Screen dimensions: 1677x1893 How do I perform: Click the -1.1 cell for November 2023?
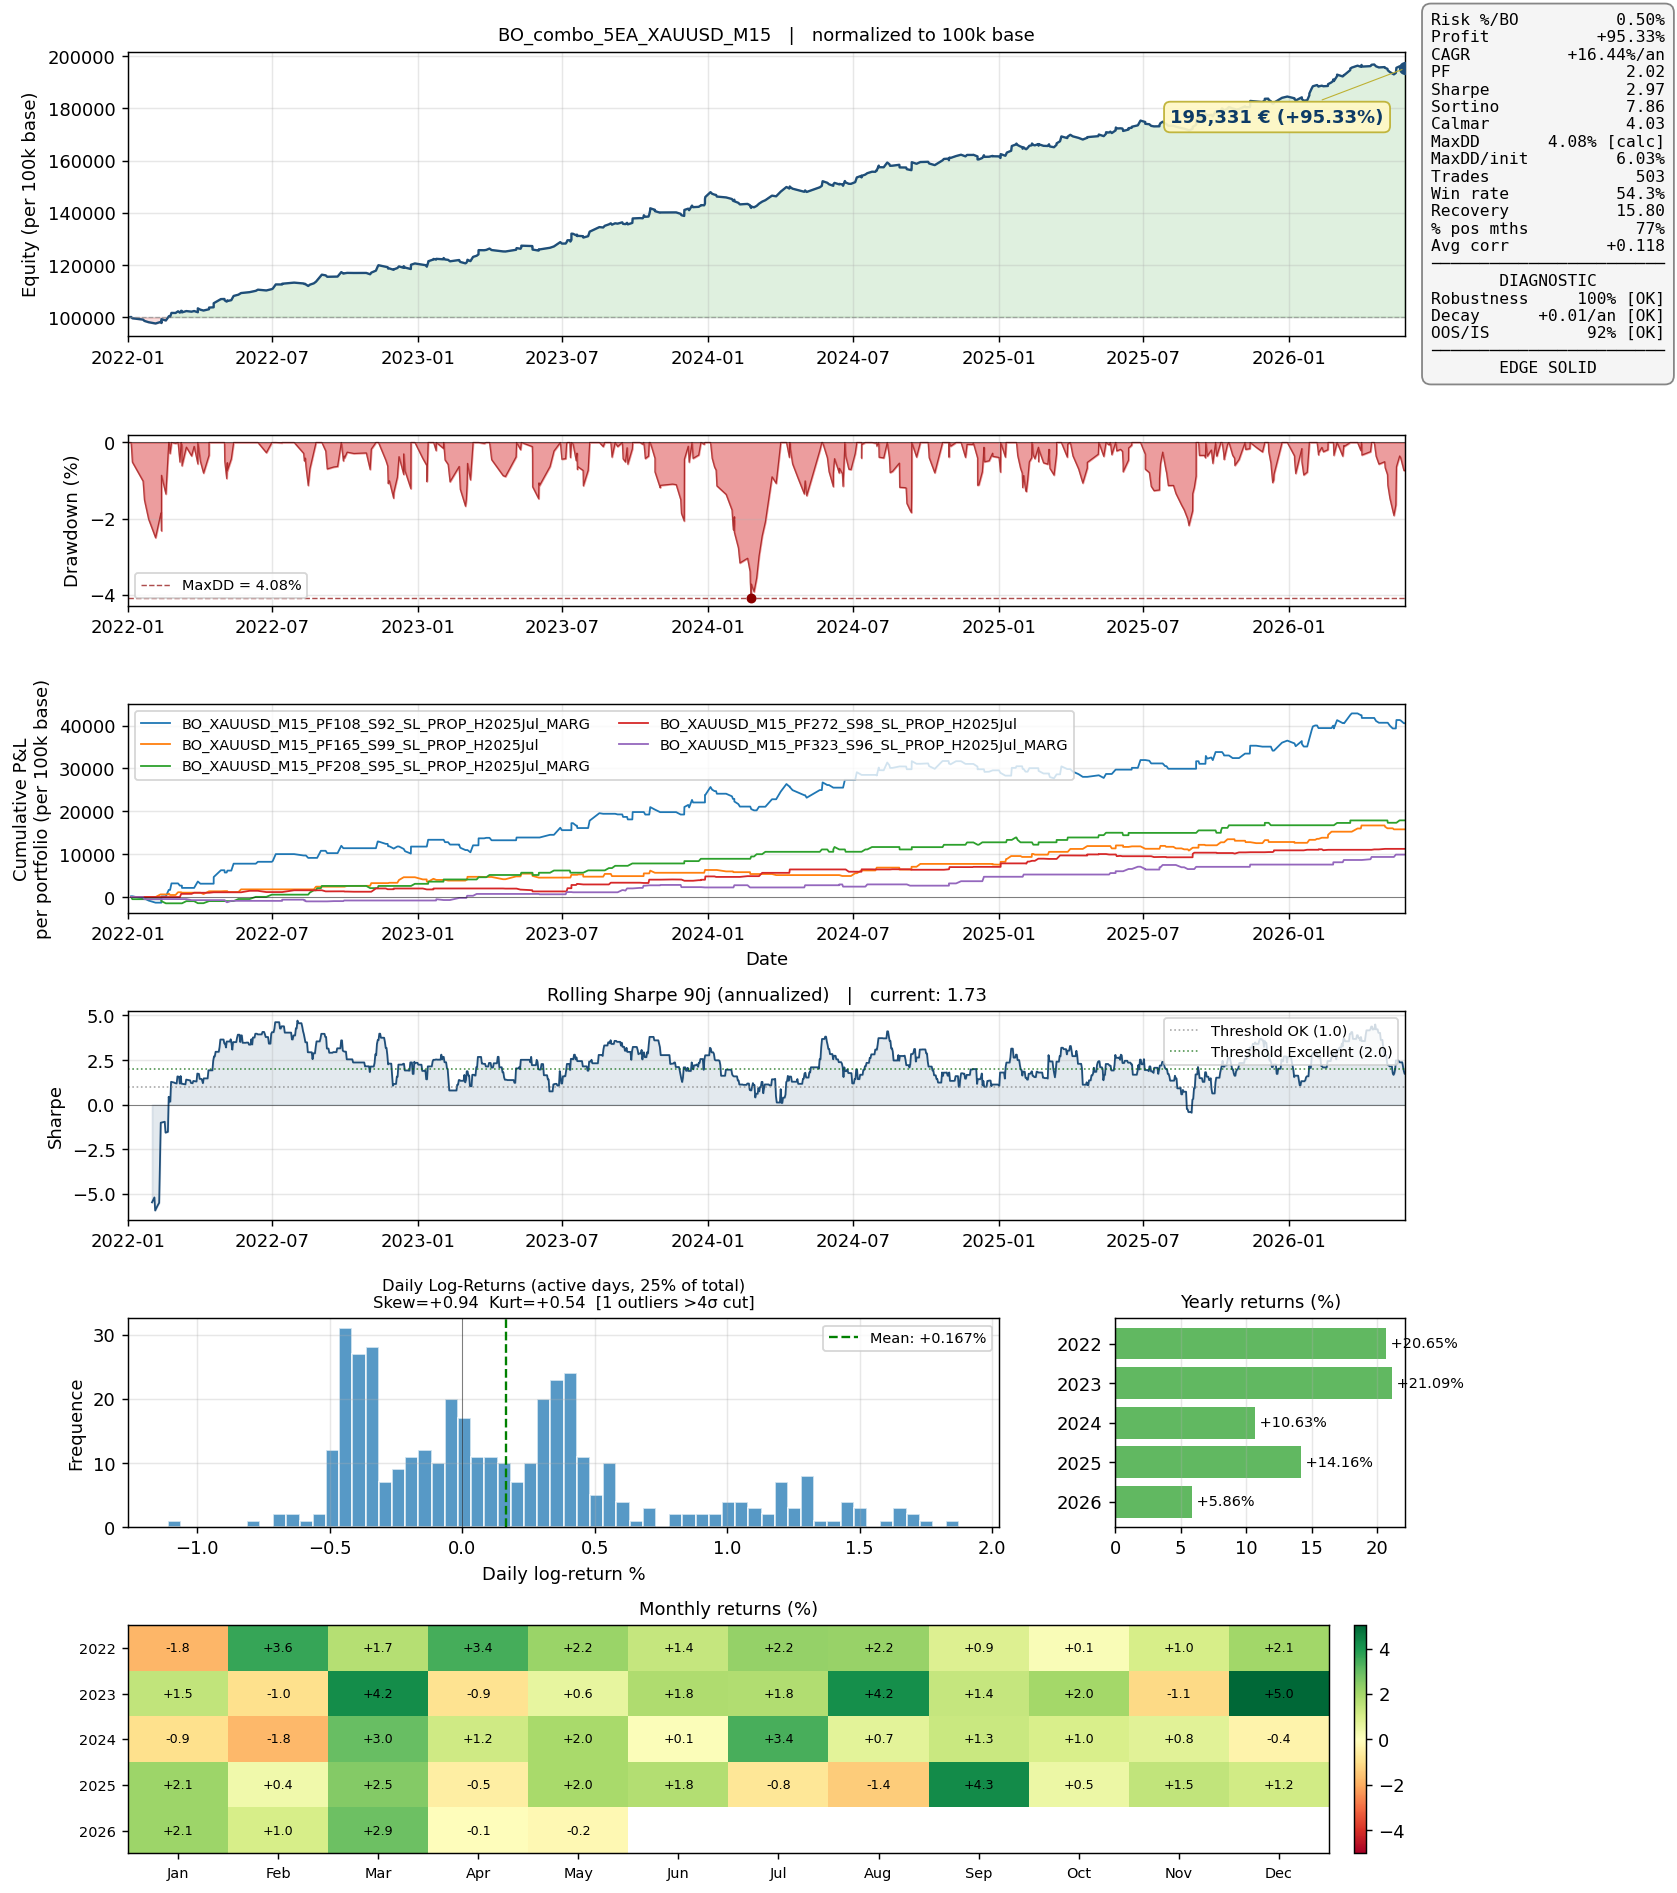(x=1179, y=1694)
